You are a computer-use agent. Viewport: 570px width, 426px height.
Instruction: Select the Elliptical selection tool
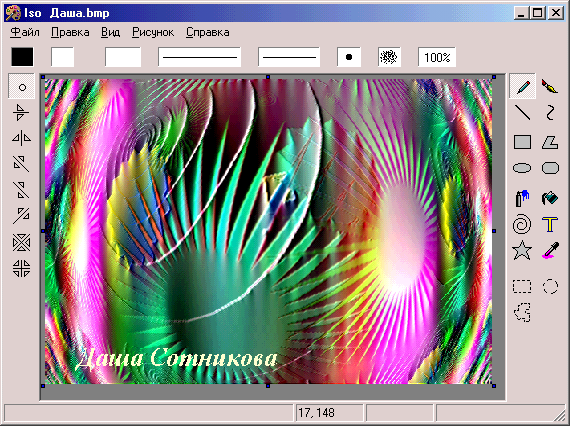coord(550,286)
